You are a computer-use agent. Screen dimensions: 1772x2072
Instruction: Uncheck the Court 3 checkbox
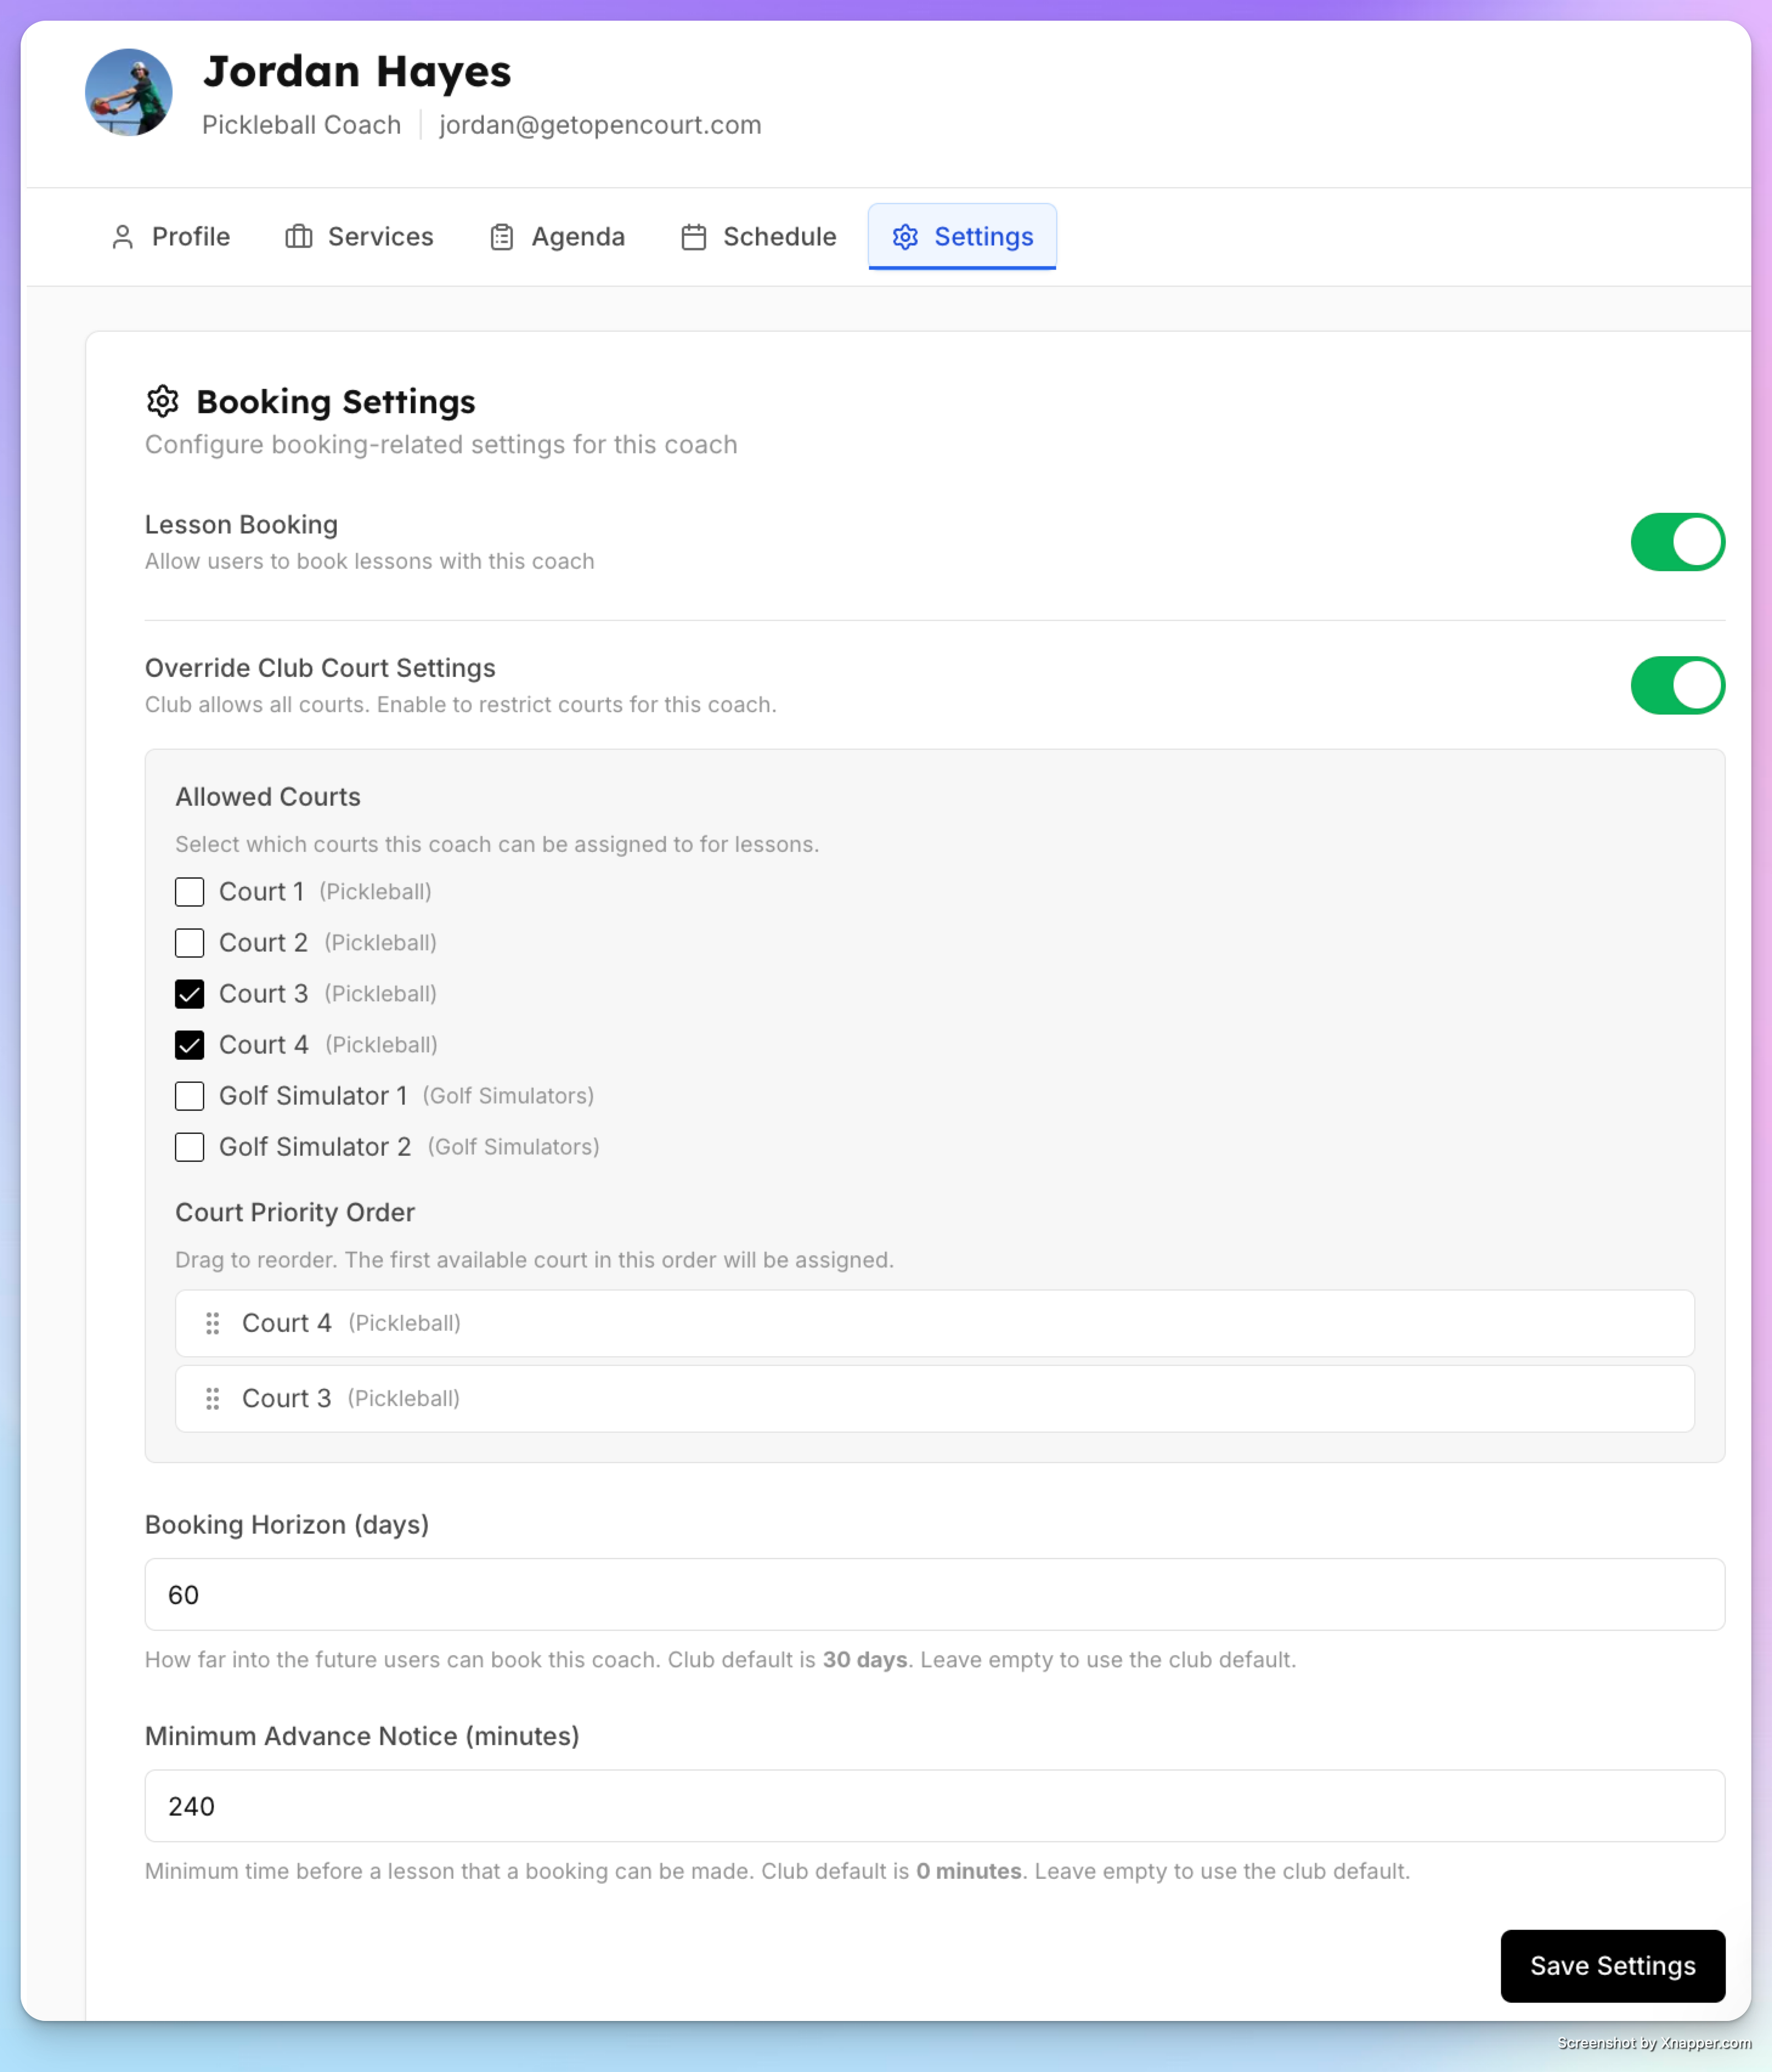[x=189, y=993]
